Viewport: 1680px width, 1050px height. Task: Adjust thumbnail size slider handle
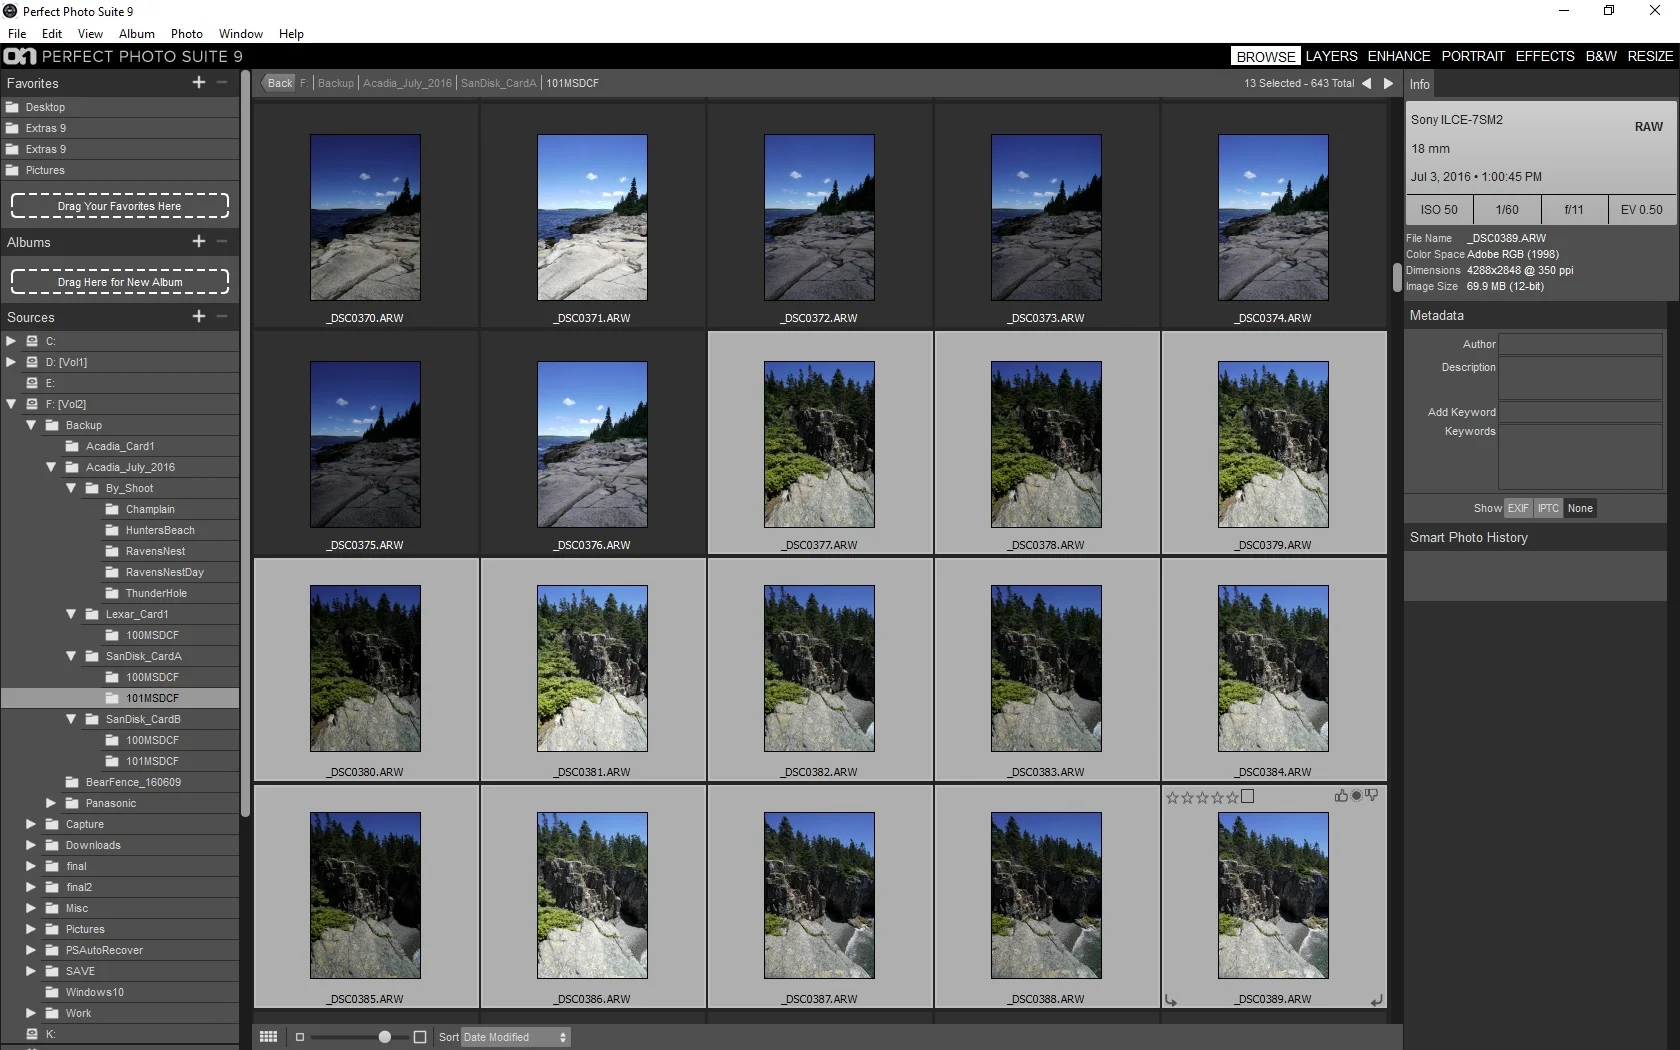coord(384,1037)
